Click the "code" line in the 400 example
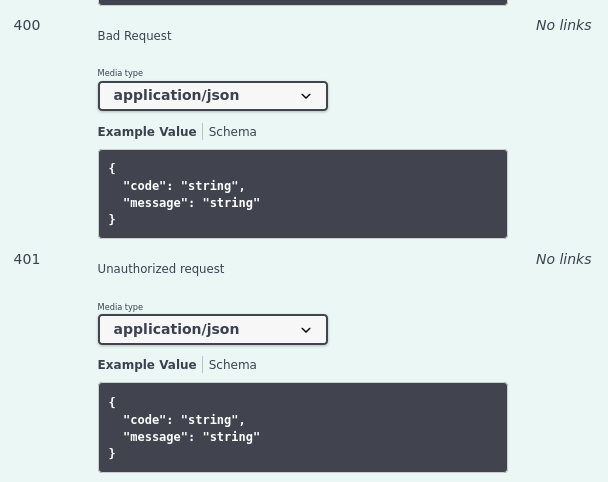The height and width of the screenshot is (482, 608). coord(183,186)
